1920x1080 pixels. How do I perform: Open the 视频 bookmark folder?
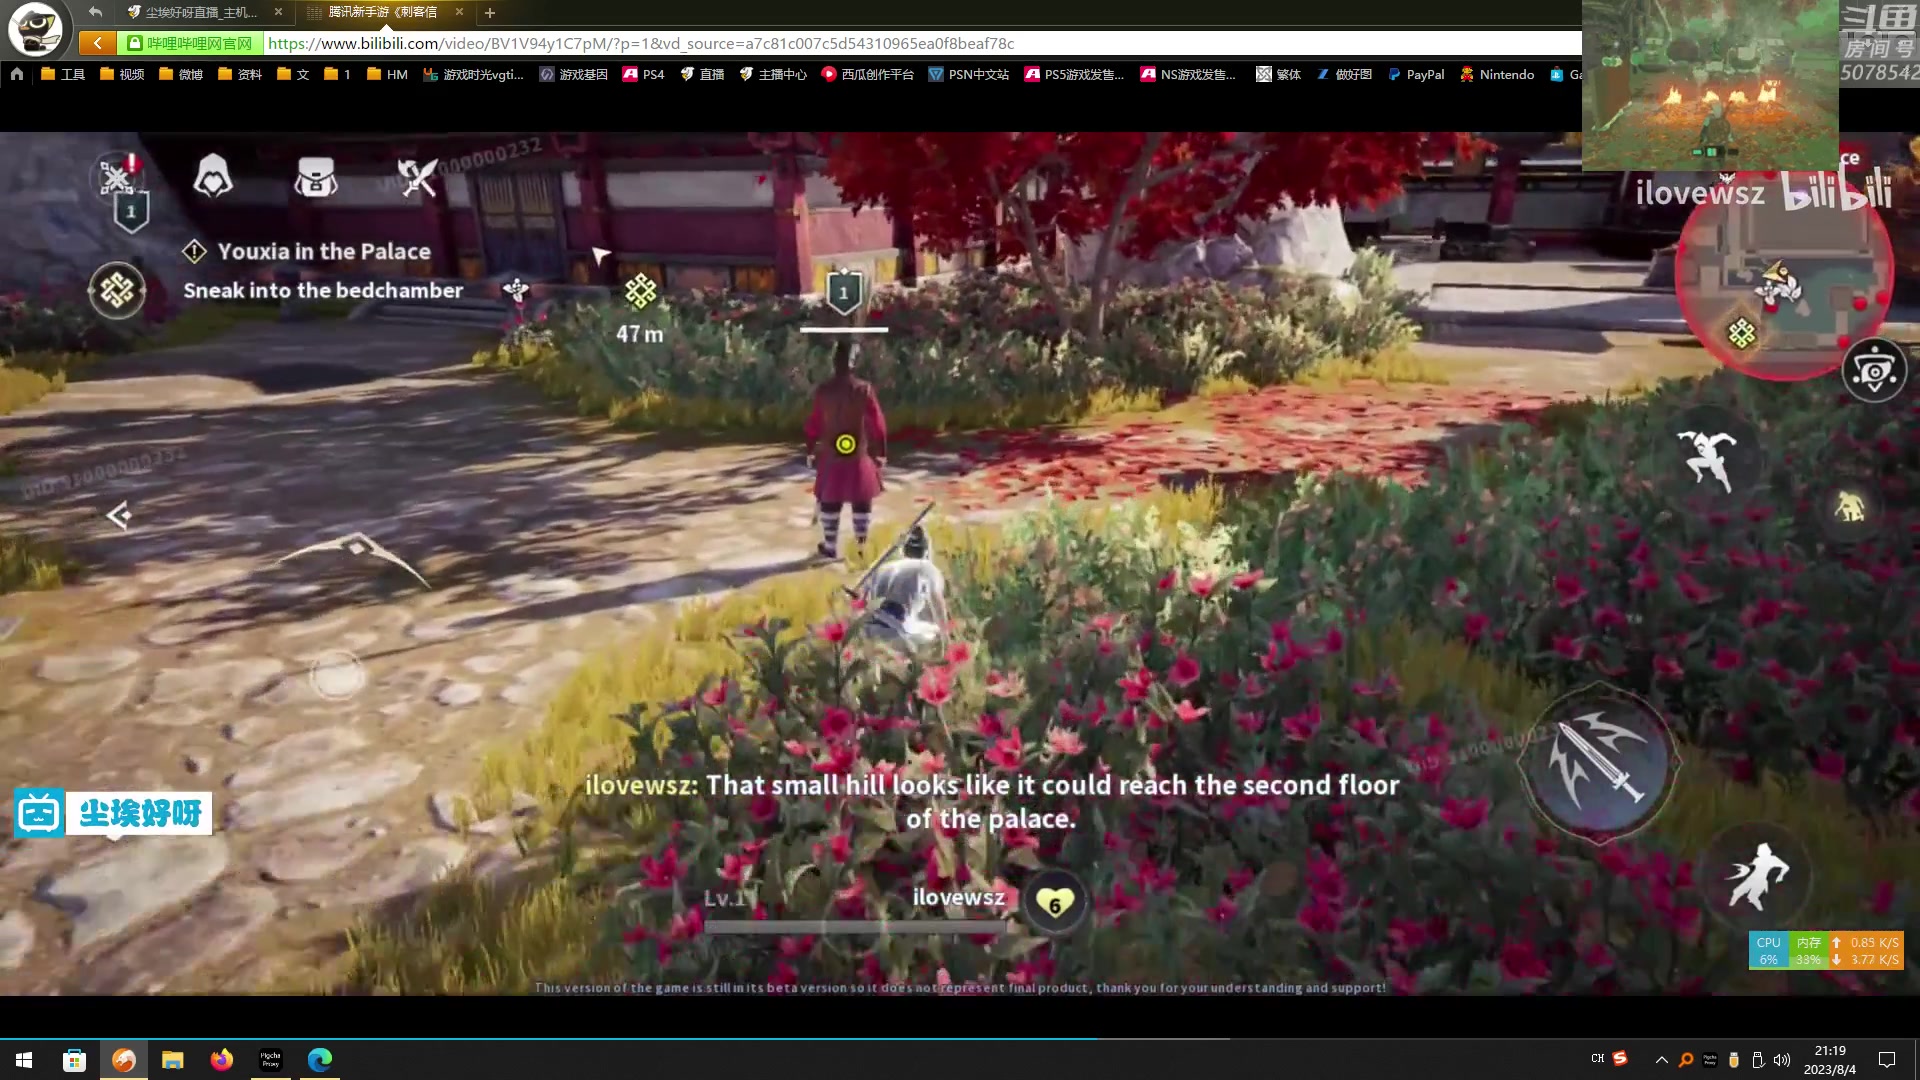click(x=122, y=74)
